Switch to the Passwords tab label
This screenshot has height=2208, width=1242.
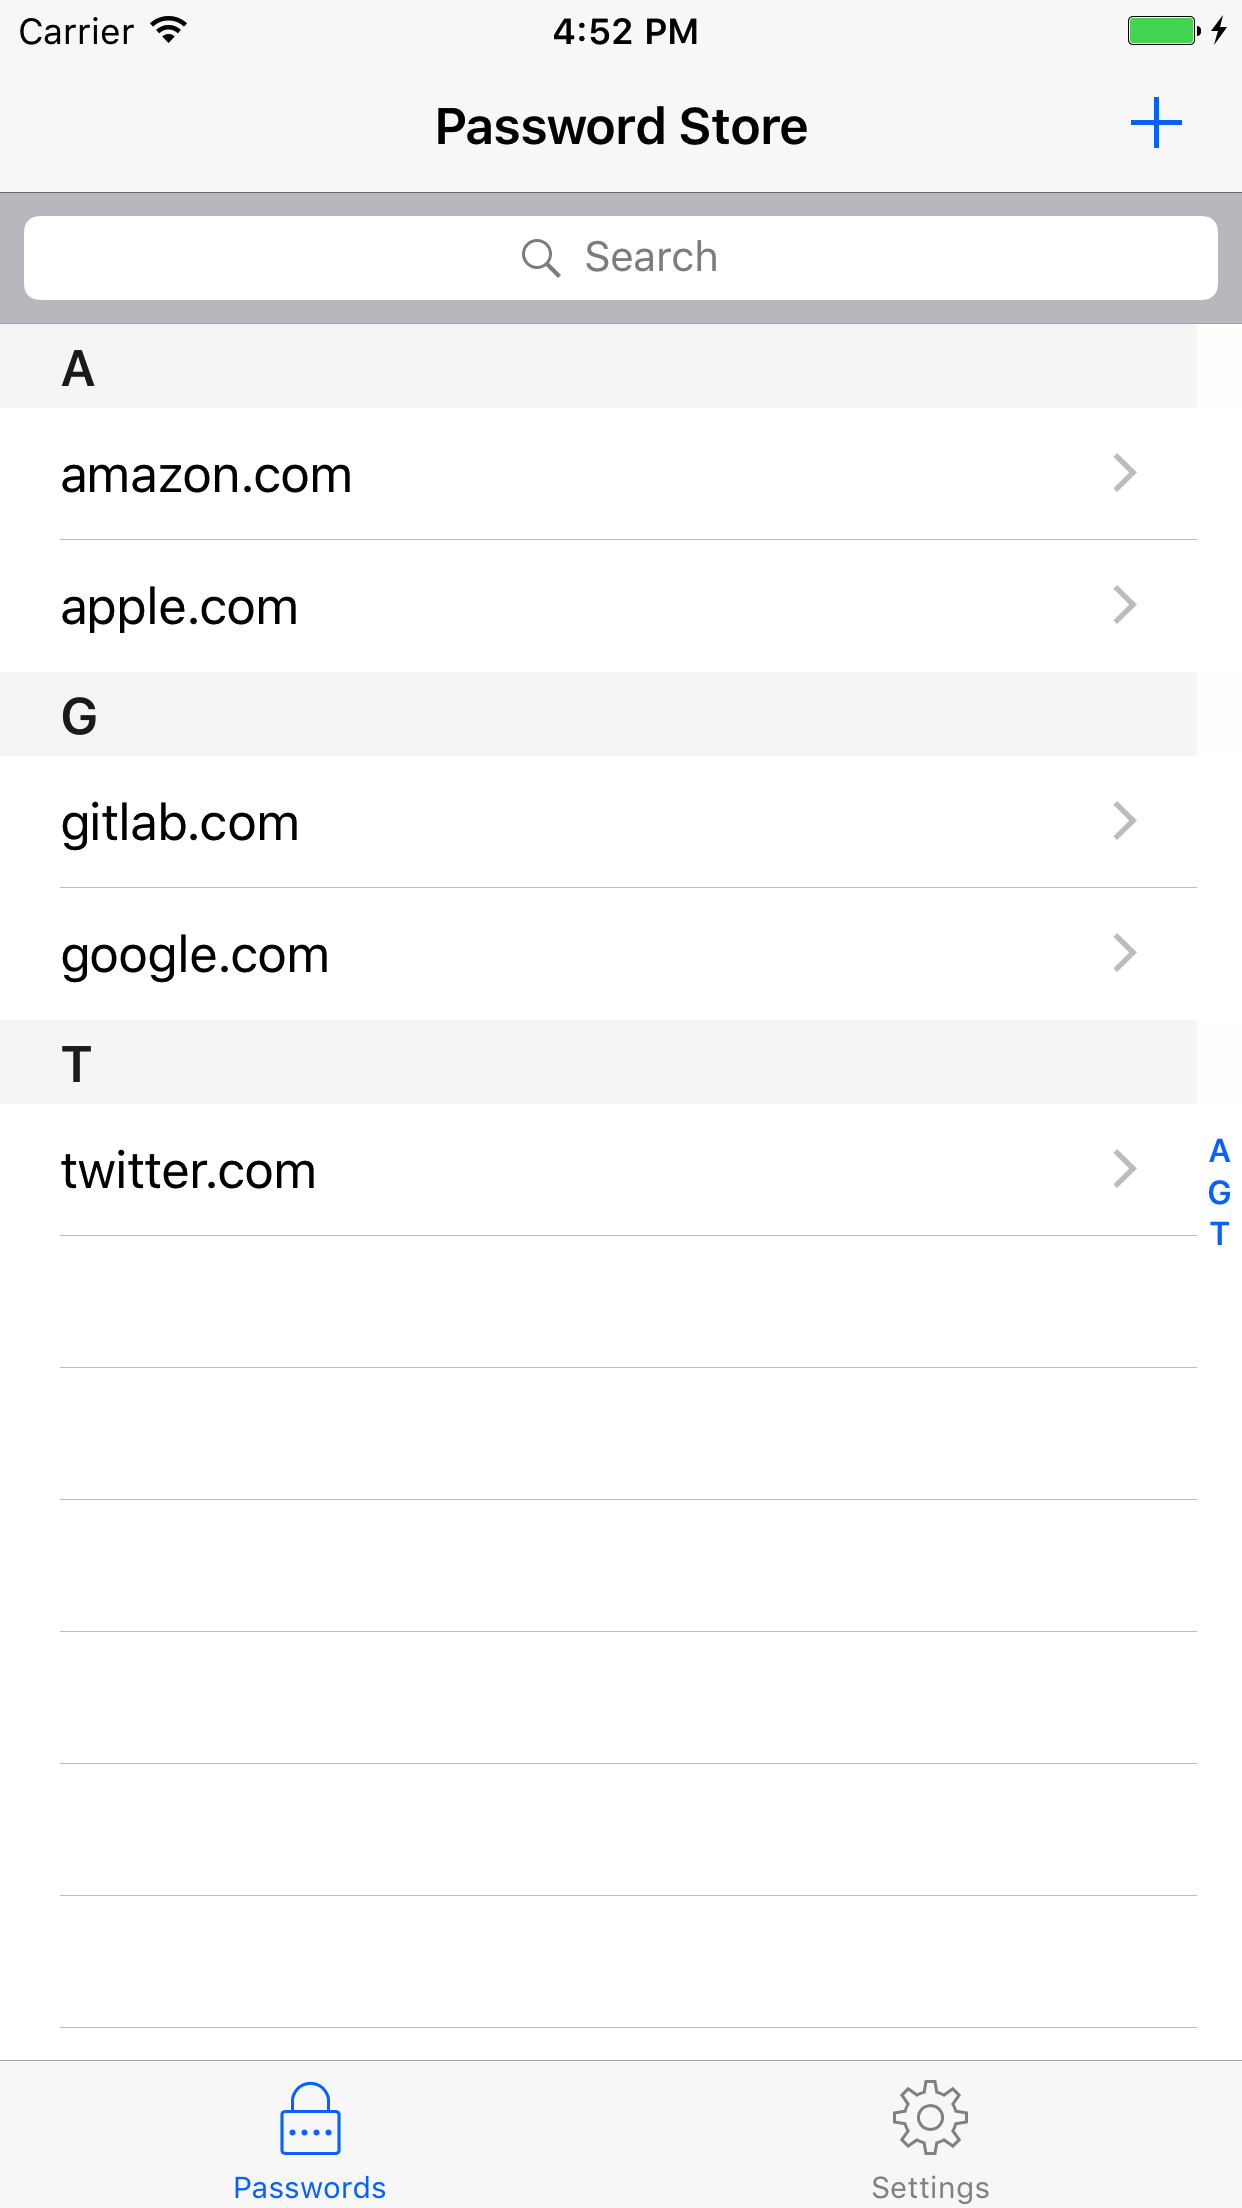tap(310, 2187)
